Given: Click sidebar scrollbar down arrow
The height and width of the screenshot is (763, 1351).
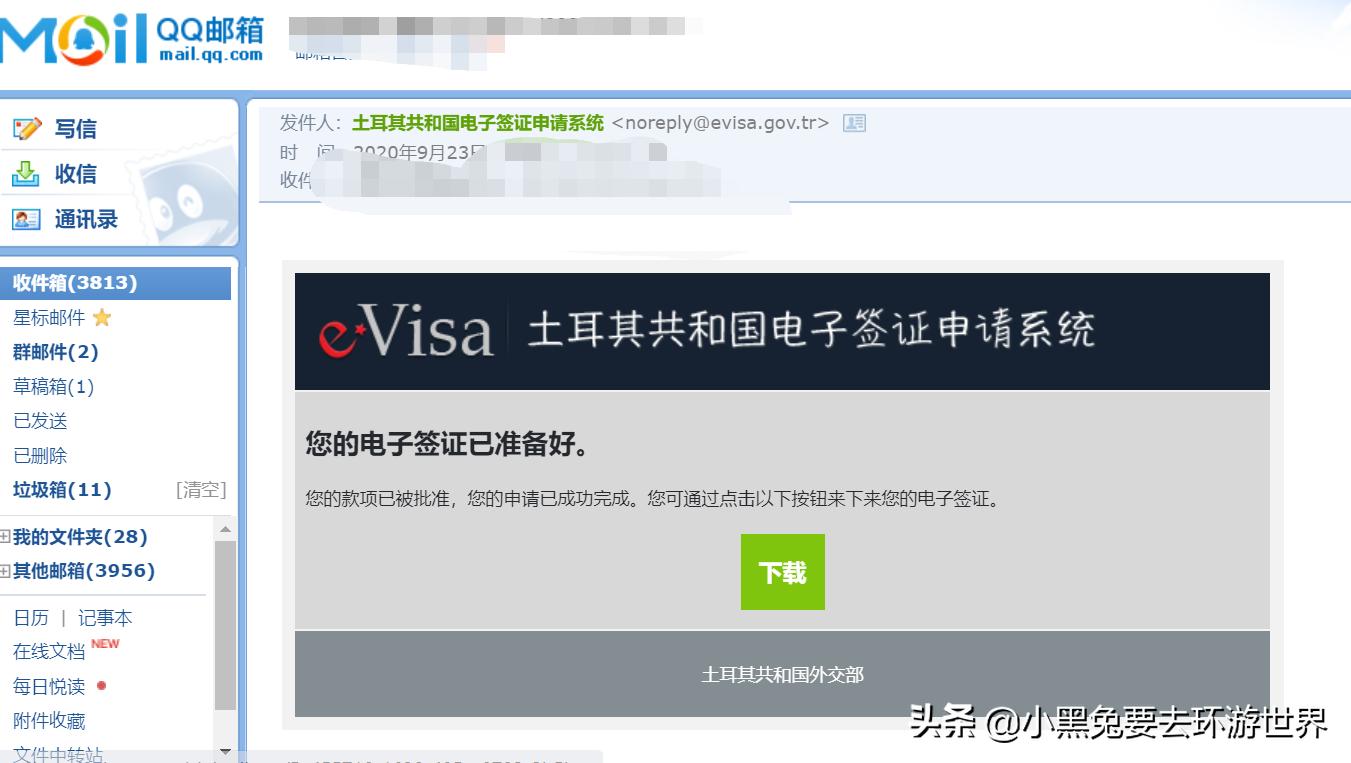Looking at the screenshot, I should [225, 751].
